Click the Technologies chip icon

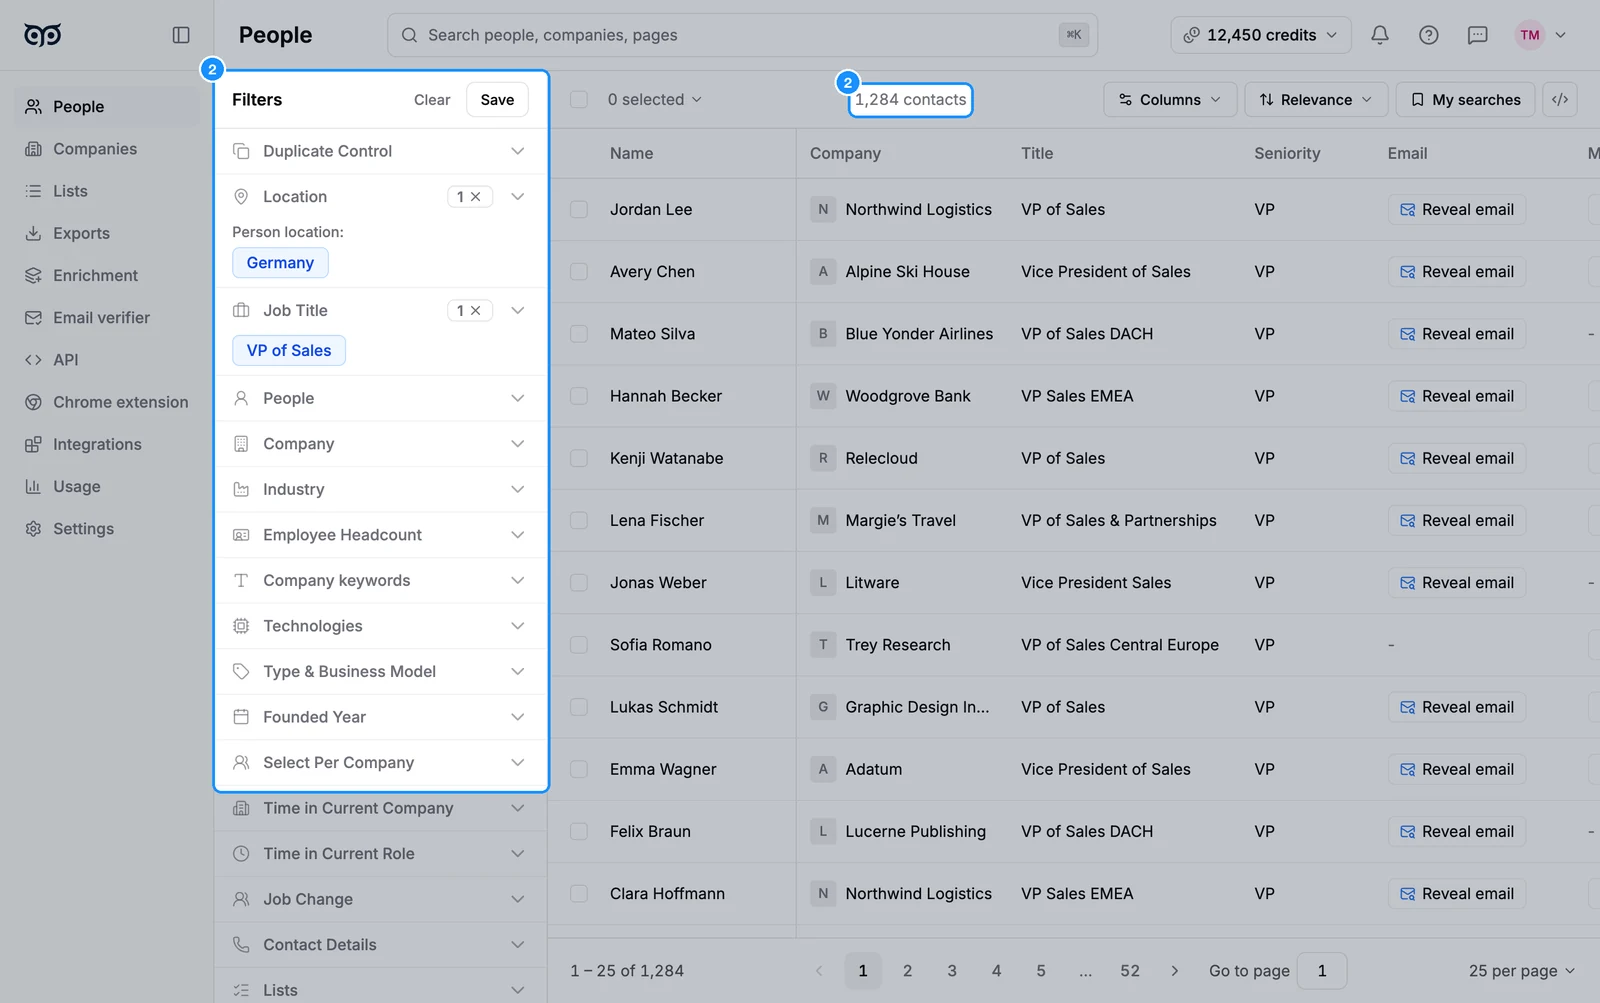click(241, 626)
